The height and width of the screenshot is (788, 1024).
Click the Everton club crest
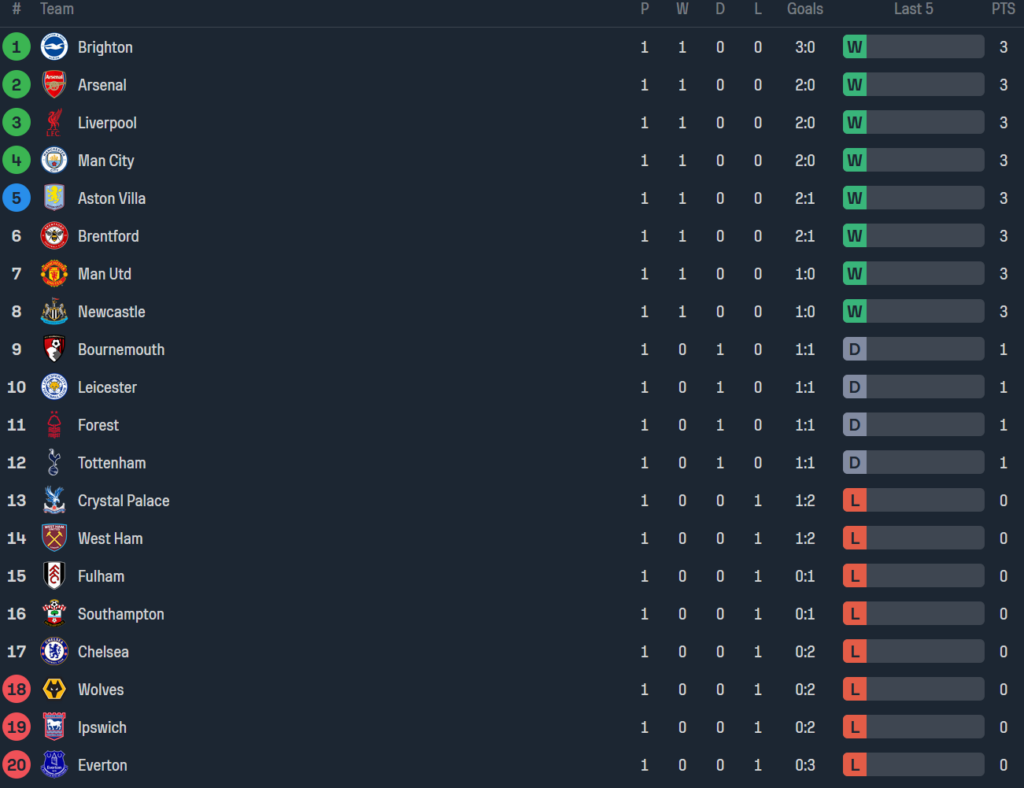point(54,765)
